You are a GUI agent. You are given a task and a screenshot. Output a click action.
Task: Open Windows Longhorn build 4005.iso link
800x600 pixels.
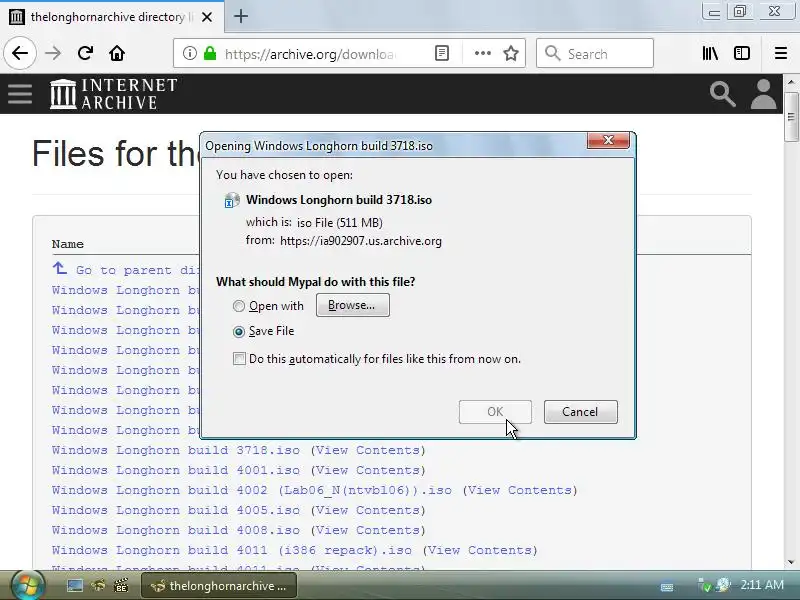pyautogui.click(x=176, y=510)
